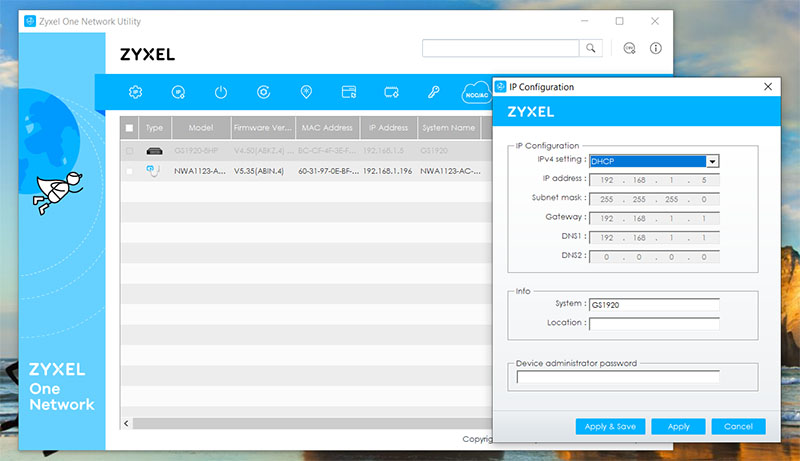Click the main window search field

click(x=501, y=48)
